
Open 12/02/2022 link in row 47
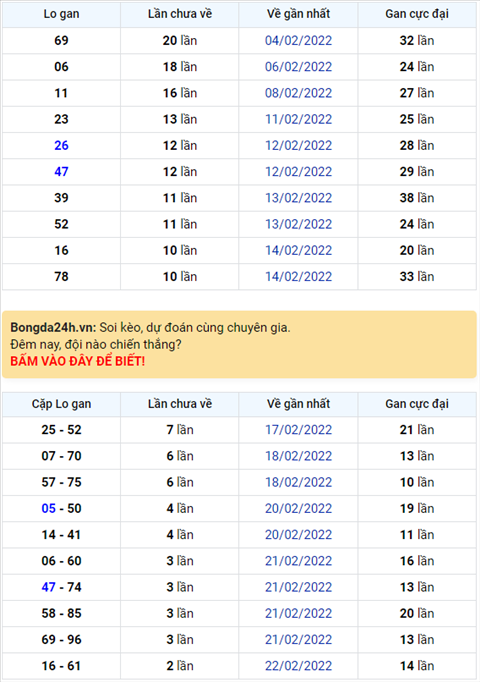tap(298, 171)
